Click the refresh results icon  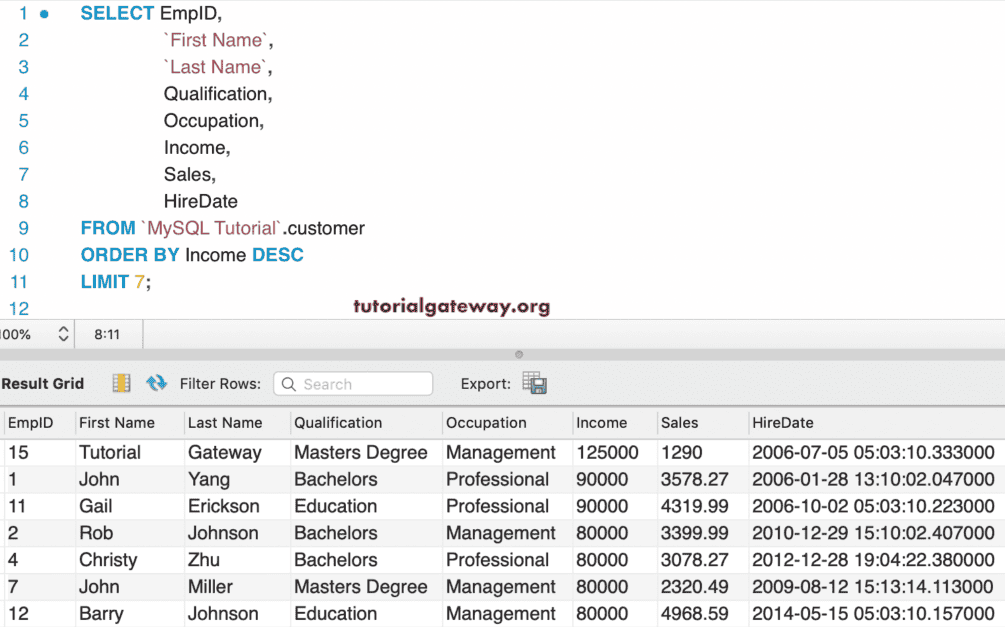pos(156,383)
